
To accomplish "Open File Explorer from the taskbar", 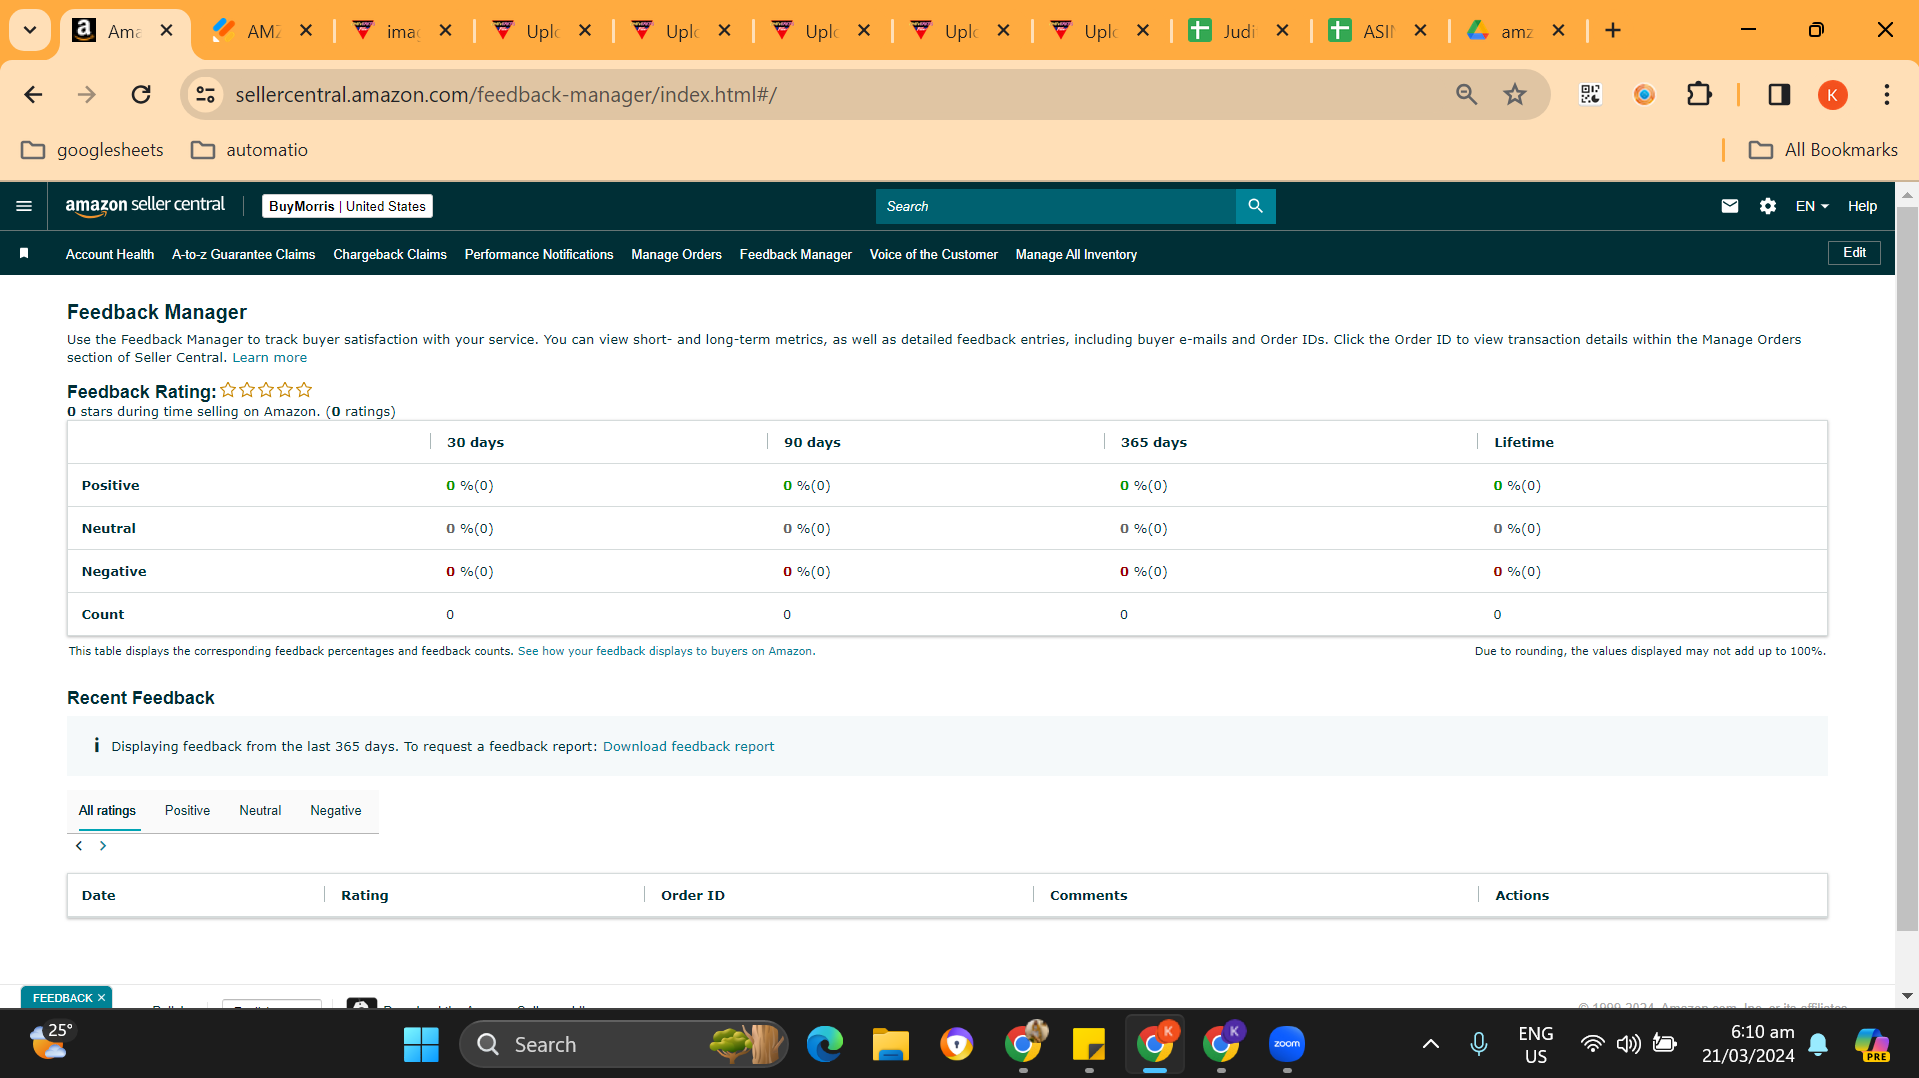I will (890, 1044).
